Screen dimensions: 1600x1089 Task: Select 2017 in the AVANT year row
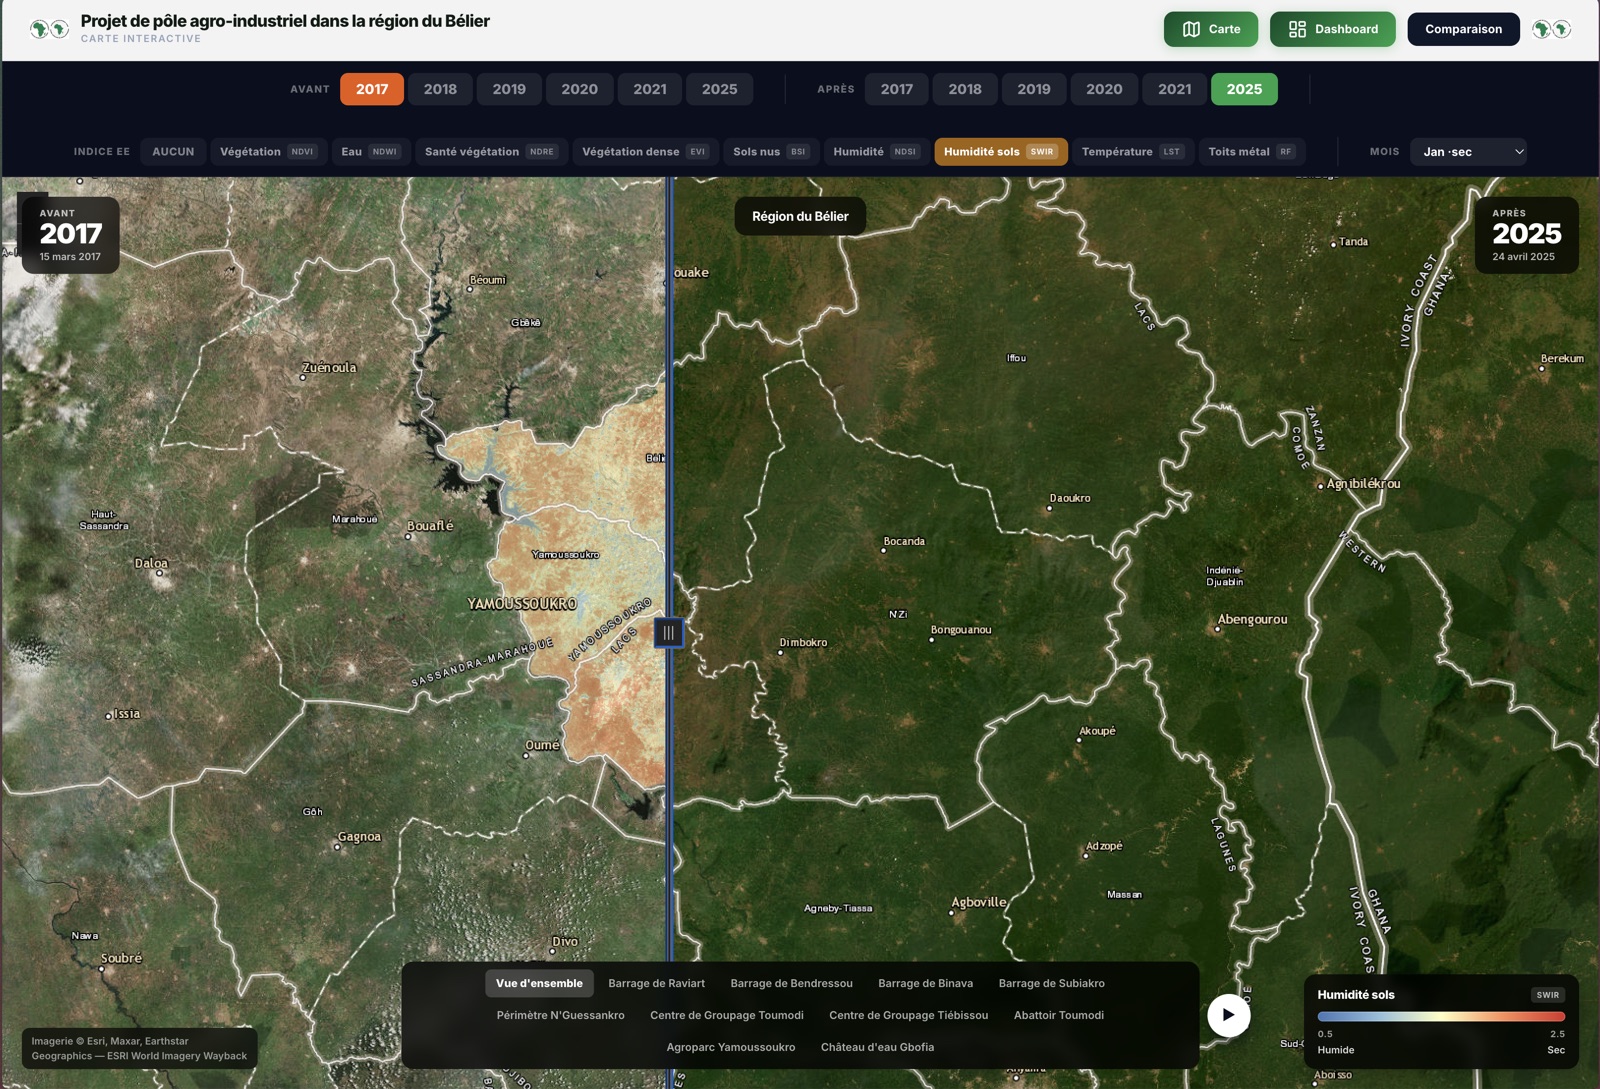[372, 89]
